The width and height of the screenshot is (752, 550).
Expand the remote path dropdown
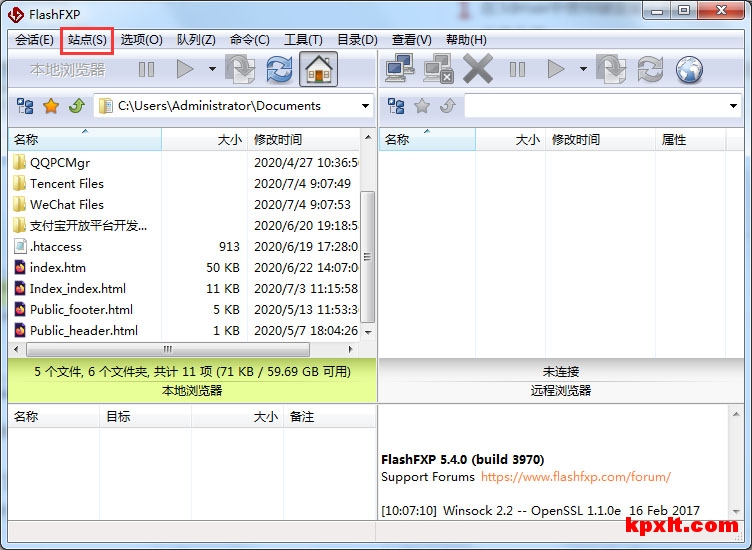(x=734, y=106)
